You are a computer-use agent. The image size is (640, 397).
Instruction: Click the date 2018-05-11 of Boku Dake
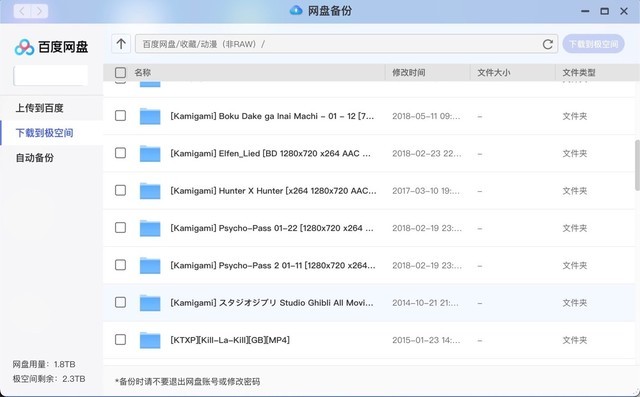coord(426,116)
